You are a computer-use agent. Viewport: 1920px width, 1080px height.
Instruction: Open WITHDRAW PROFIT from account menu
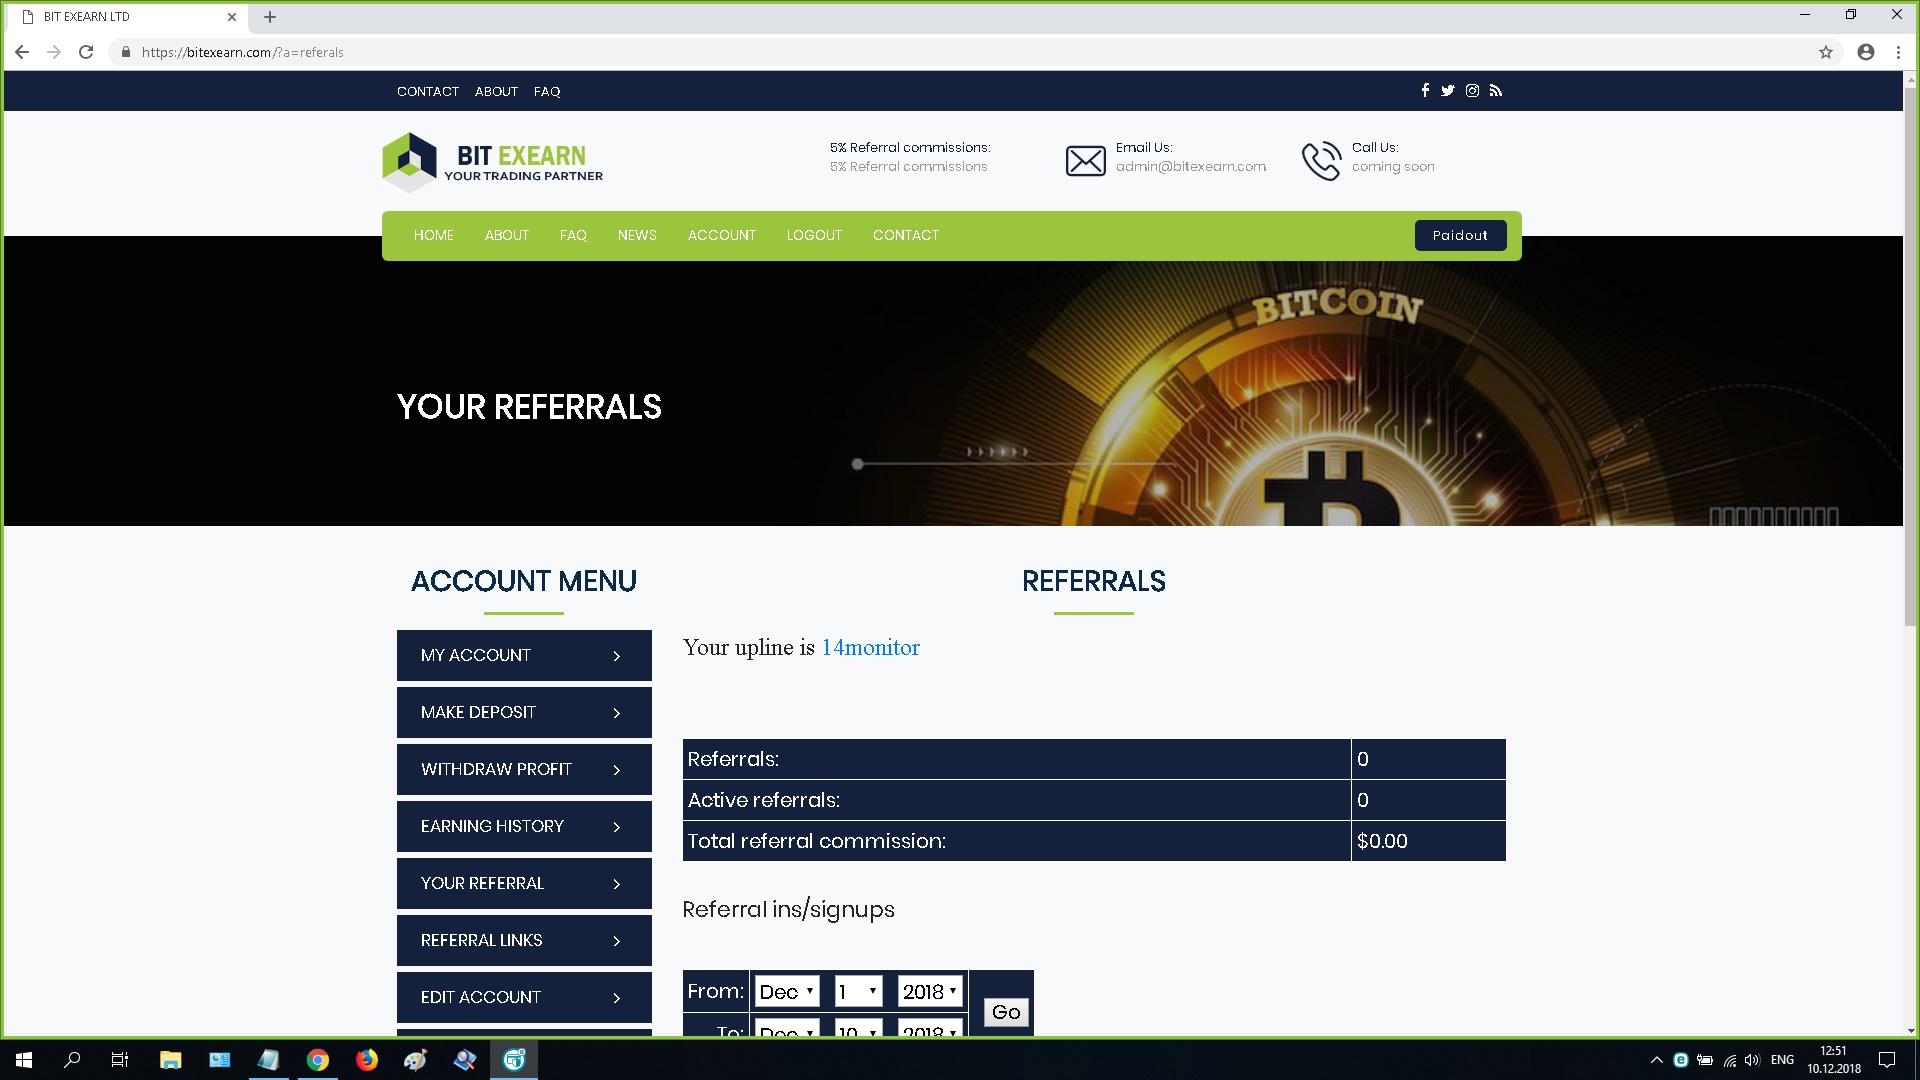(524, 769)
